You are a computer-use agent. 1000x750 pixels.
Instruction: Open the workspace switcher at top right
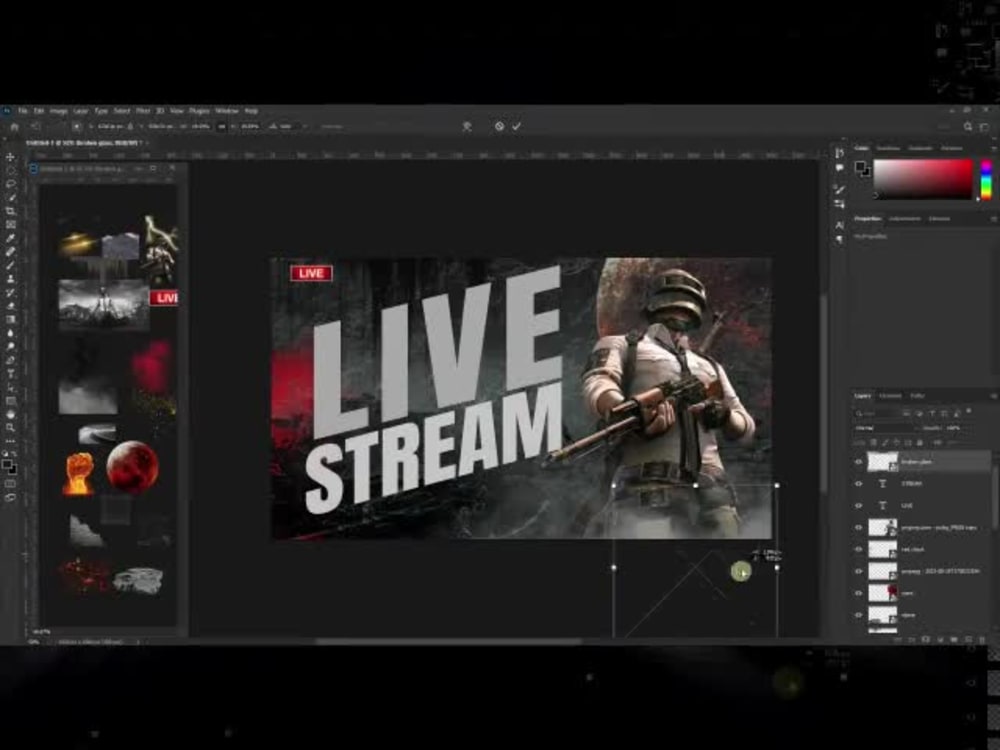(984, 126)
